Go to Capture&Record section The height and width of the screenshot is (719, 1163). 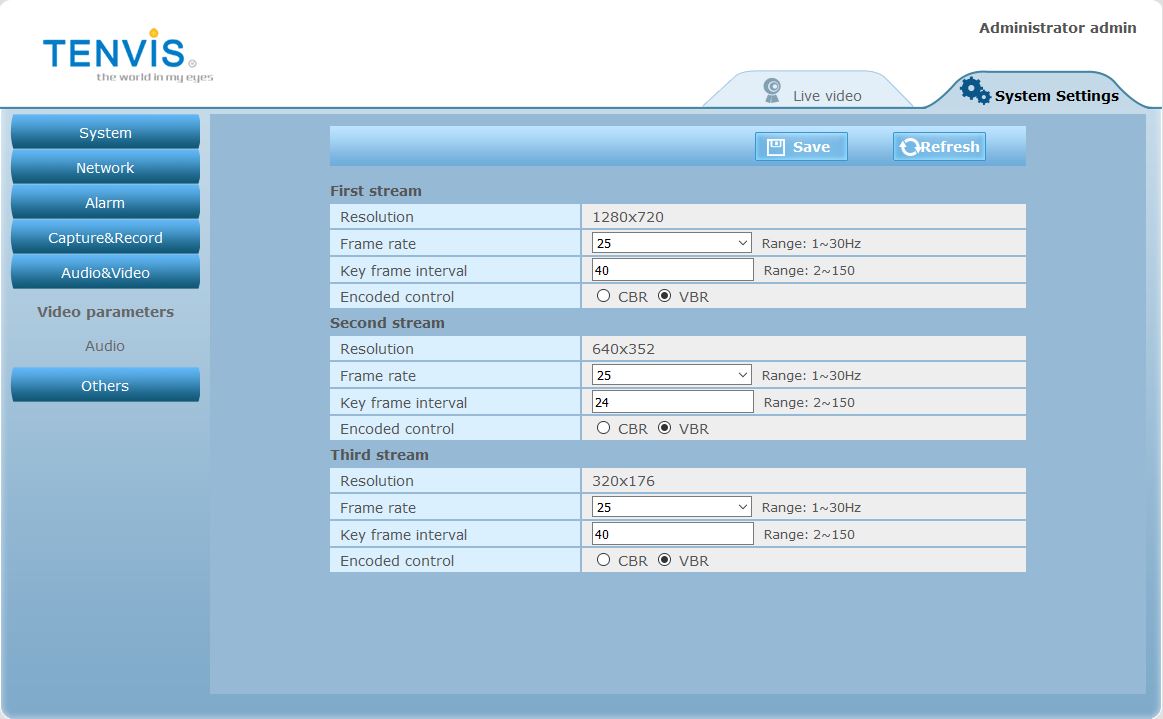[x=105, y=238]
